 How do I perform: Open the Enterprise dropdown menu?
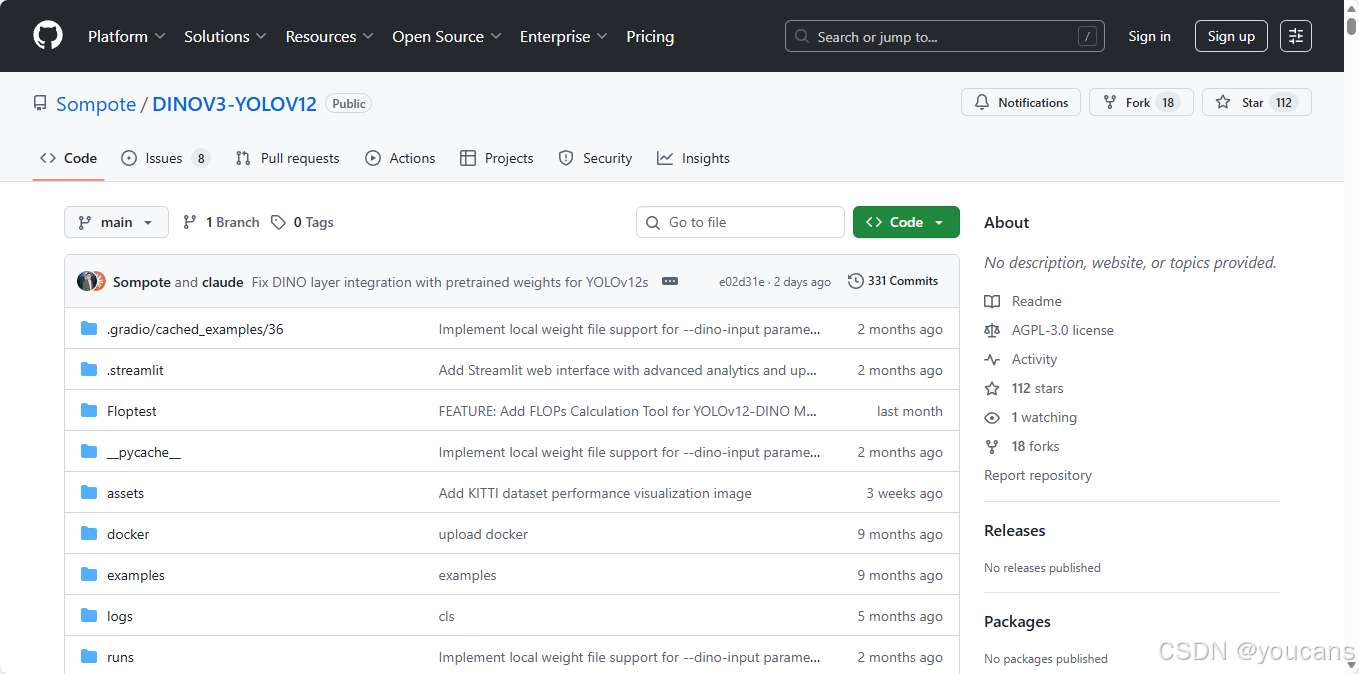[563, 36]
